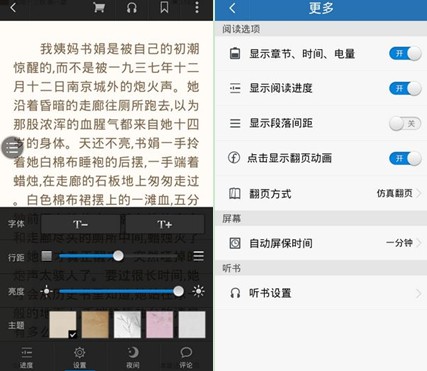Click the clock icon beside 自动屏保时间
The height and width of the screenshot is (371, 427).
(x=235, y=243)
